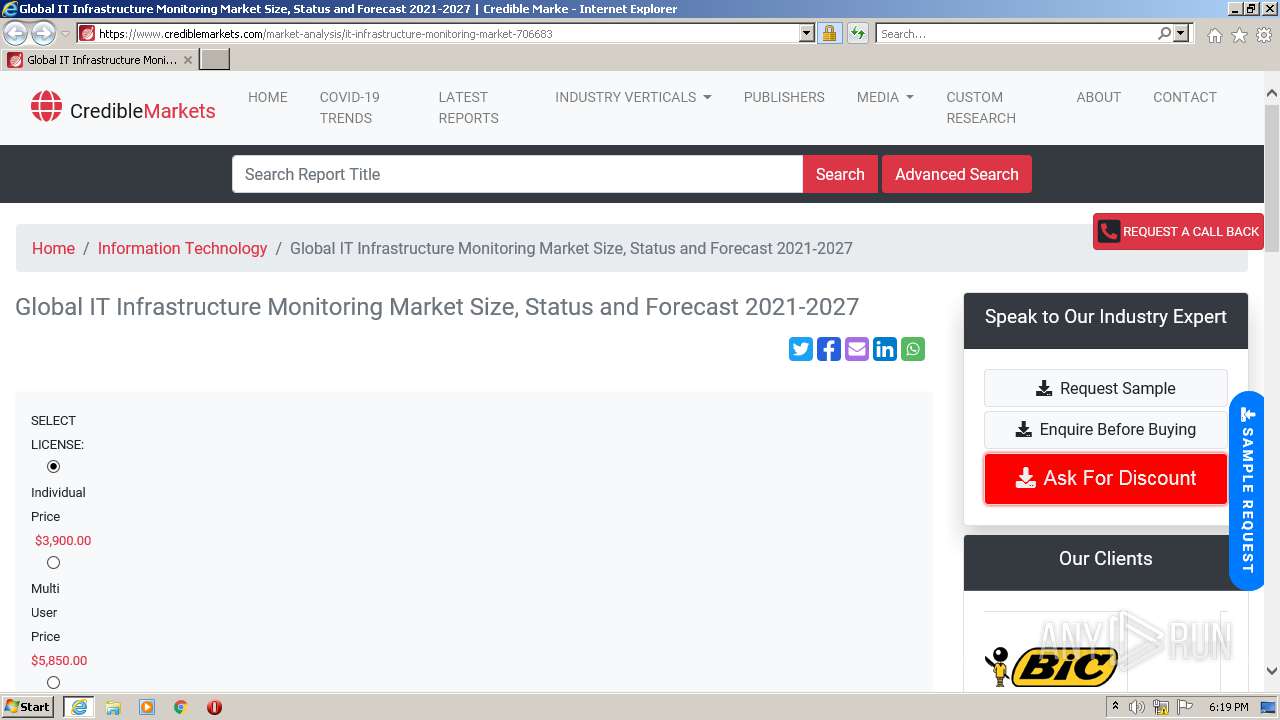Screen dimensions: 1280x720
Task: Open the search provider dropdown arrow
Action: pos(1181,33)
